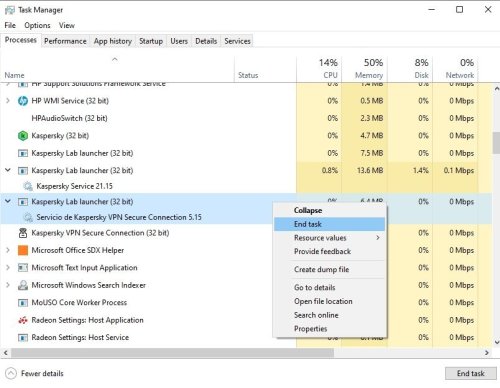The height and width of the screenshot is (388, 500).
Task: Switch to the Users tab
Action: click(179, 41)
